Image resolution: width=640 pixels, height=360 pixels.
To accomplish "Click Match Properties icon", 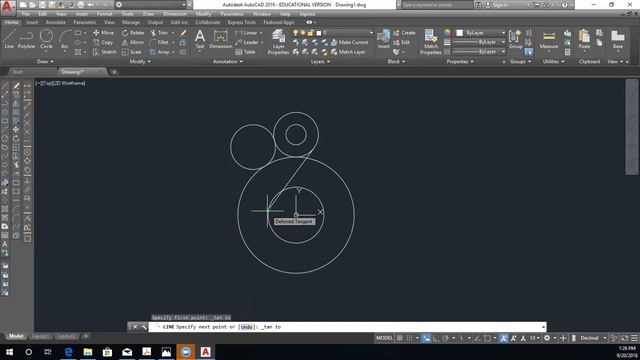I will [x=431, y=42].
